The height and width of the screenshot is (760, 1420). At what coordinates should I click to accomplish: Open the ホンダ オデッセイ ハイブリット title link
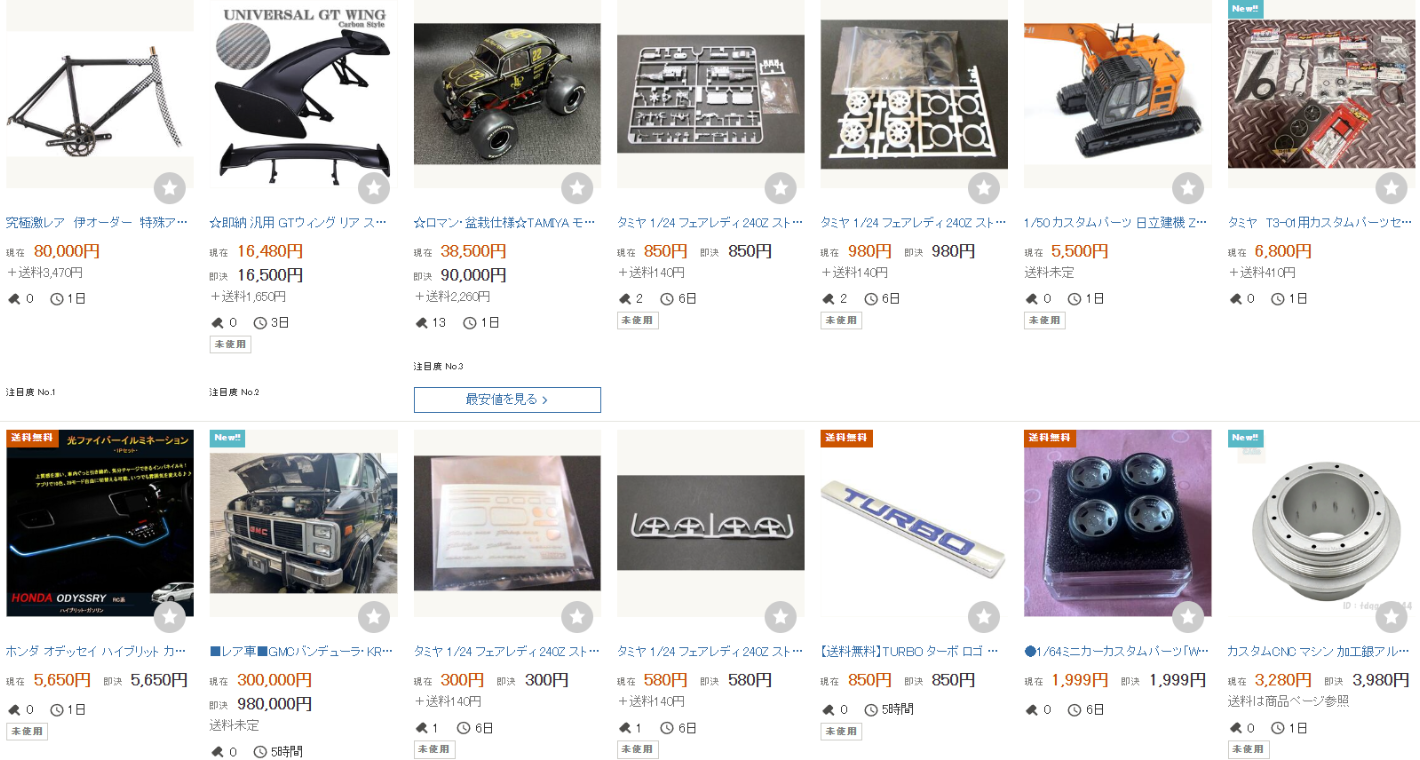97,651
